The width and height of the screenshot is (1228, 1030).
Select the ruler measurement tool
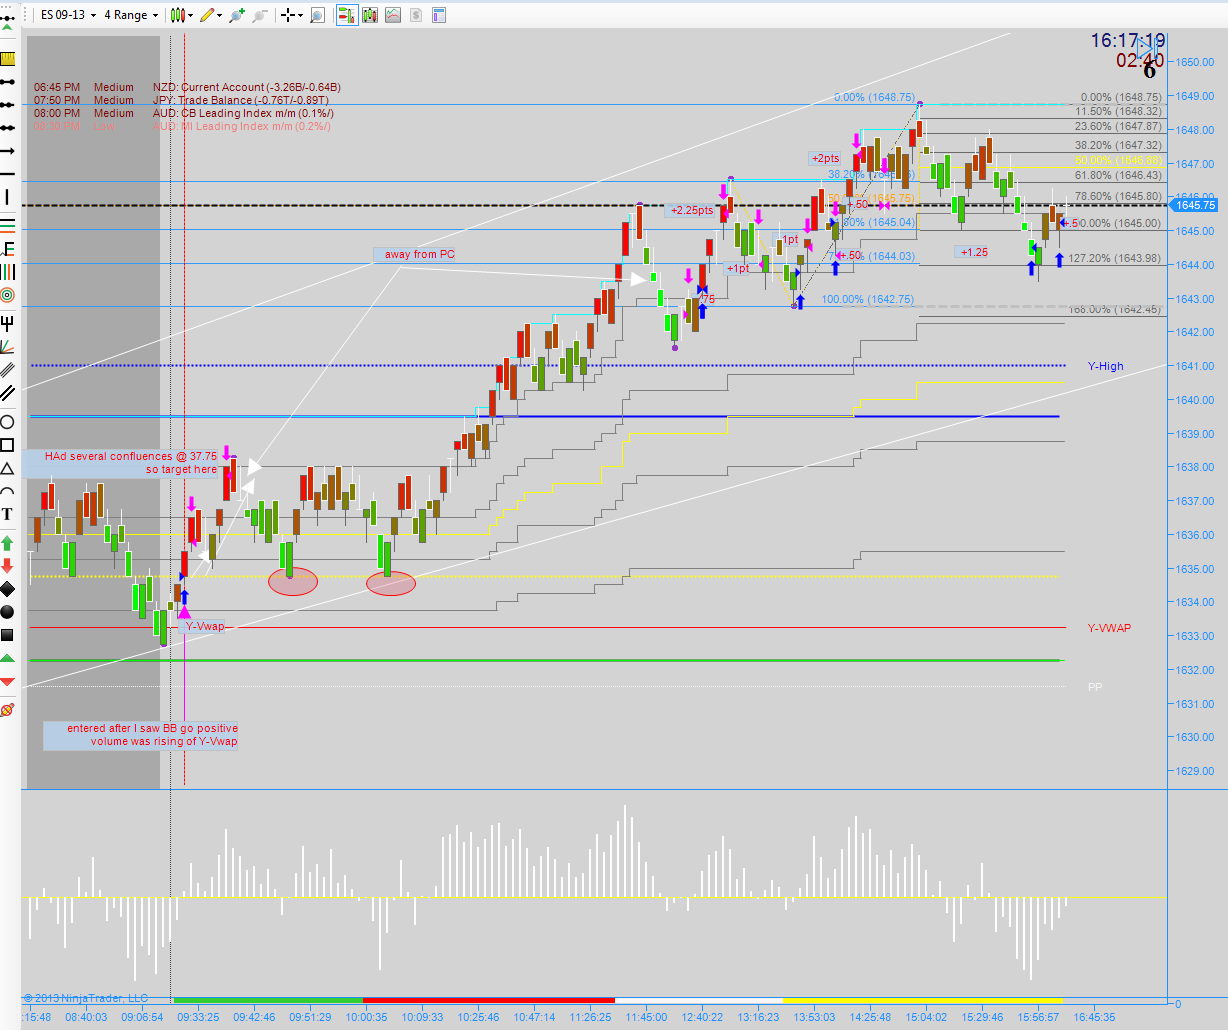pos(9,58)
